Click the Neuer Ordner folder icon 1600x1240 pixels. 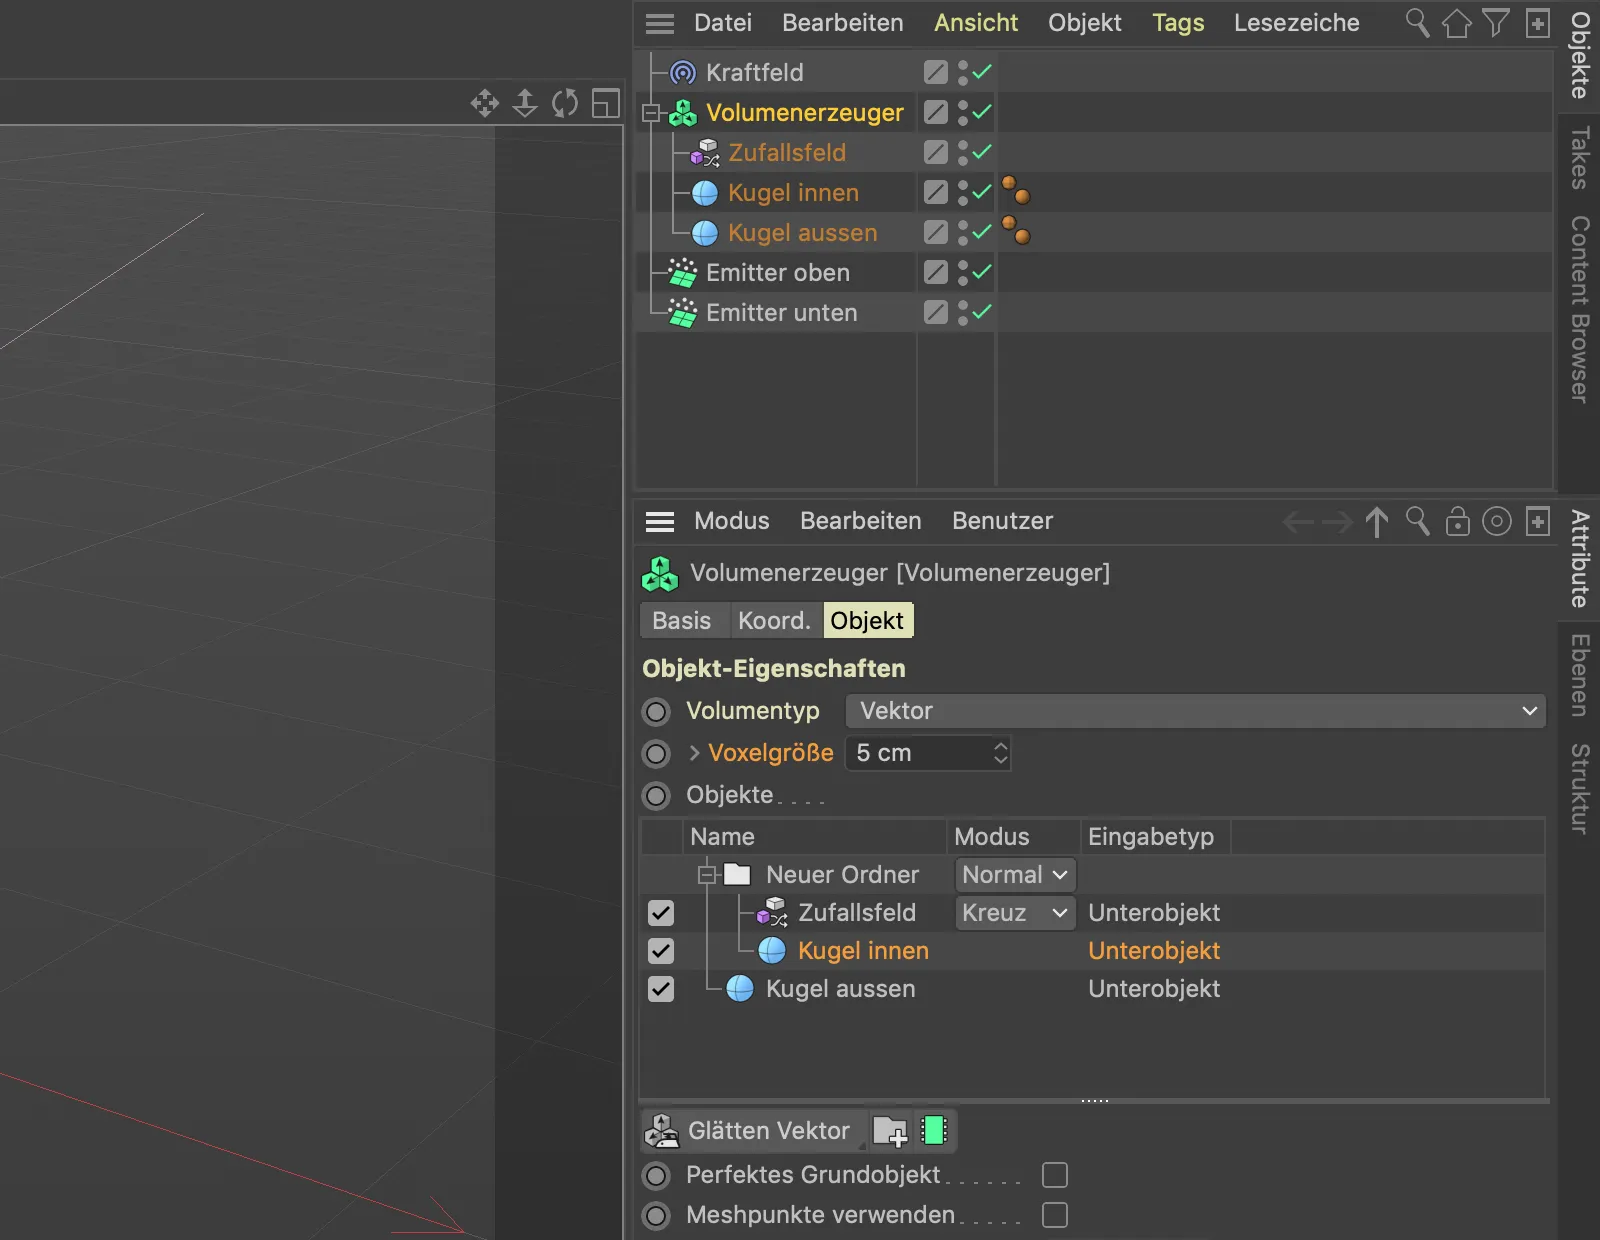(x=737, y=874)
